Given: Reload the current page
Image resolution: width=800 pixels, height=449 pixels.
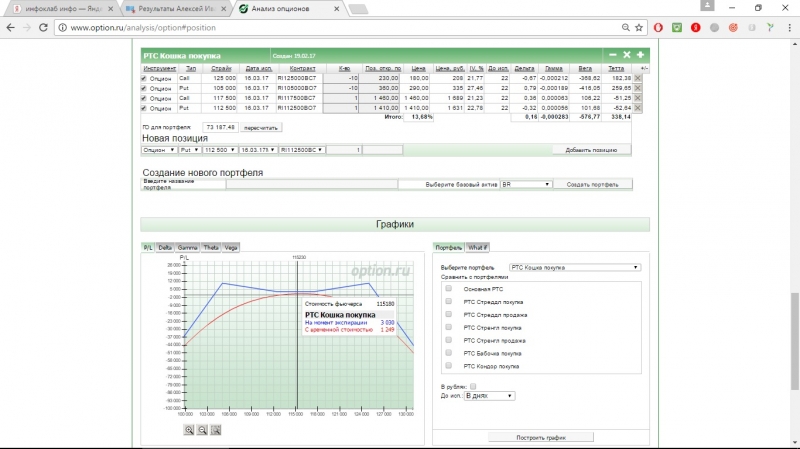Looking at the screenshot, I should (43, 28).
